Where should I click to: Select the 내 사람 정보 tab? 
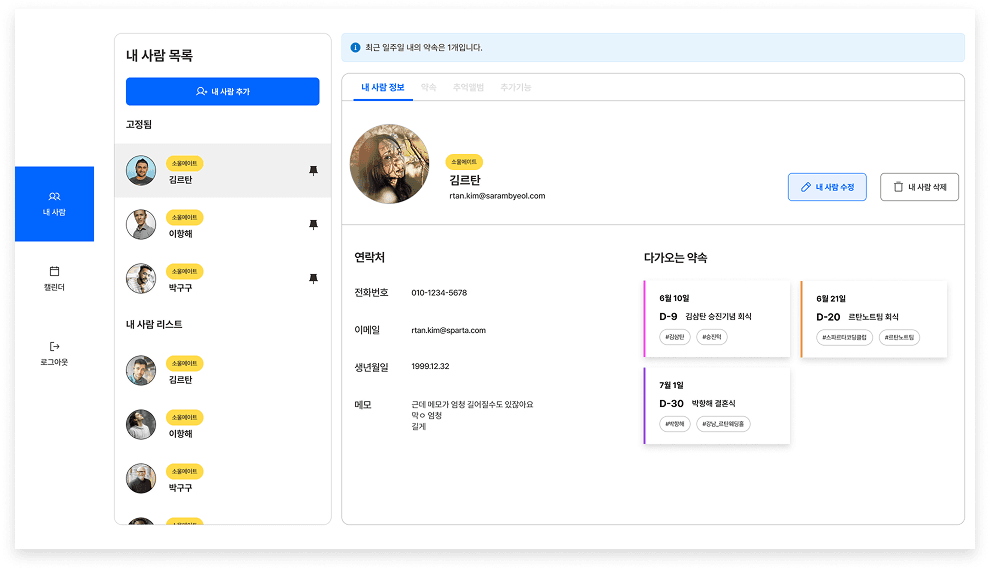coord(383,88)
